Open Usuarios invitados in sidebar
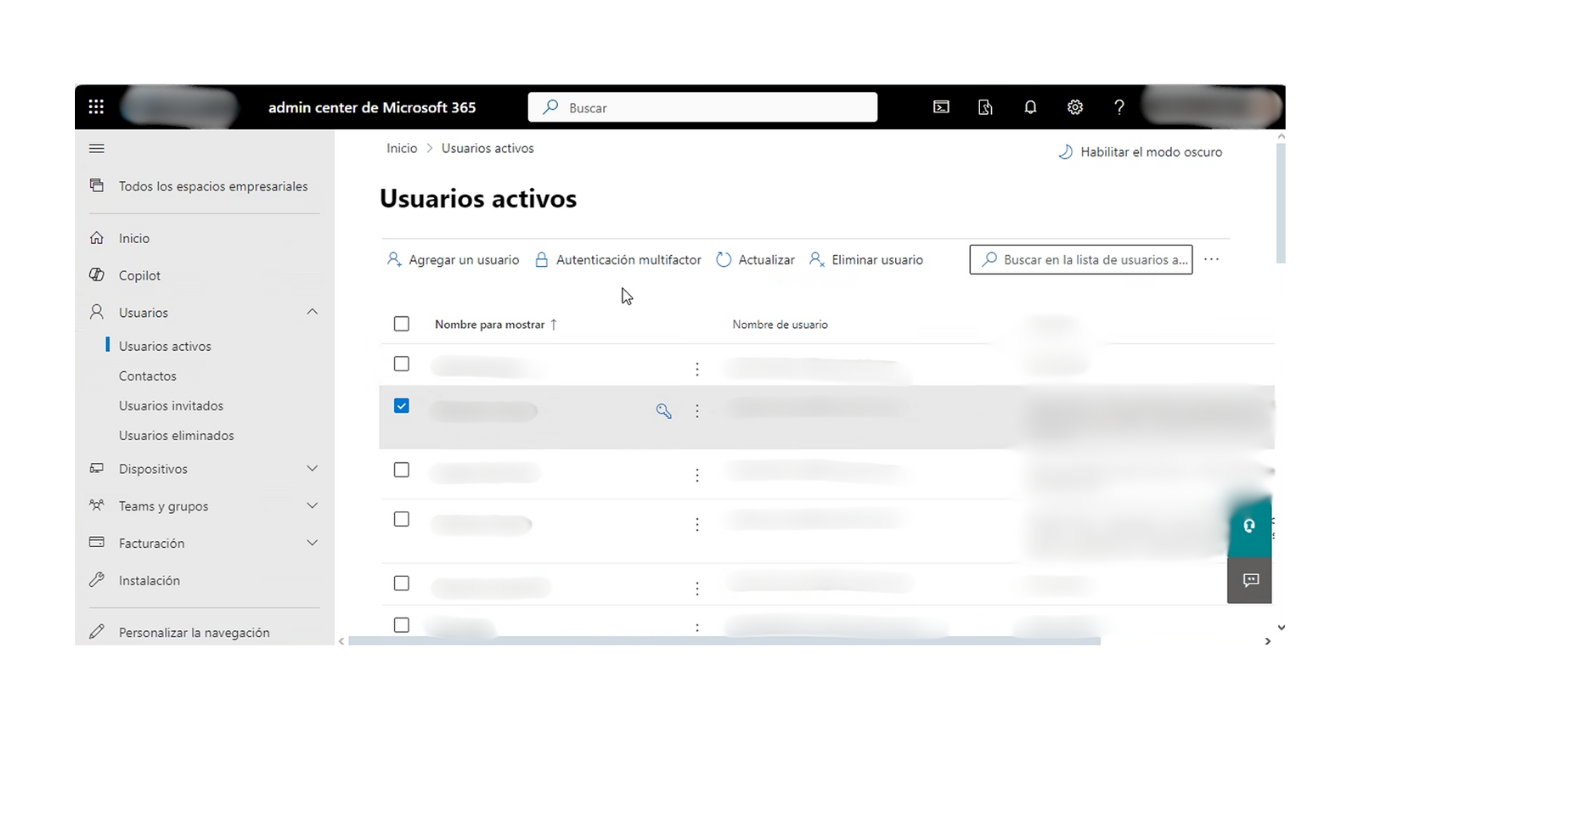 [171, 406]
